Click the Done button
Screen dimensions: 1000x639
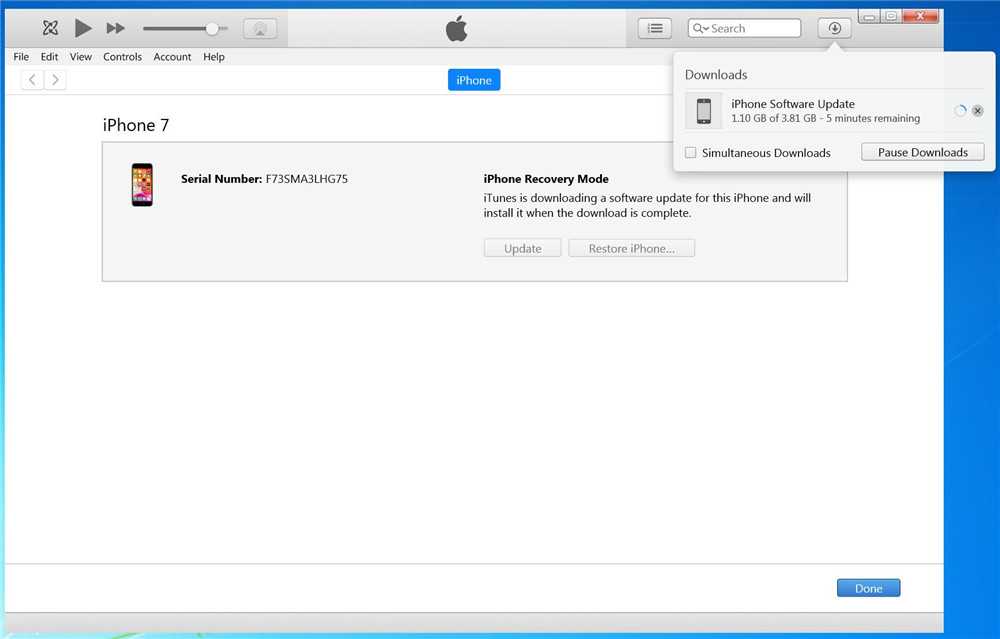[868, 588]
